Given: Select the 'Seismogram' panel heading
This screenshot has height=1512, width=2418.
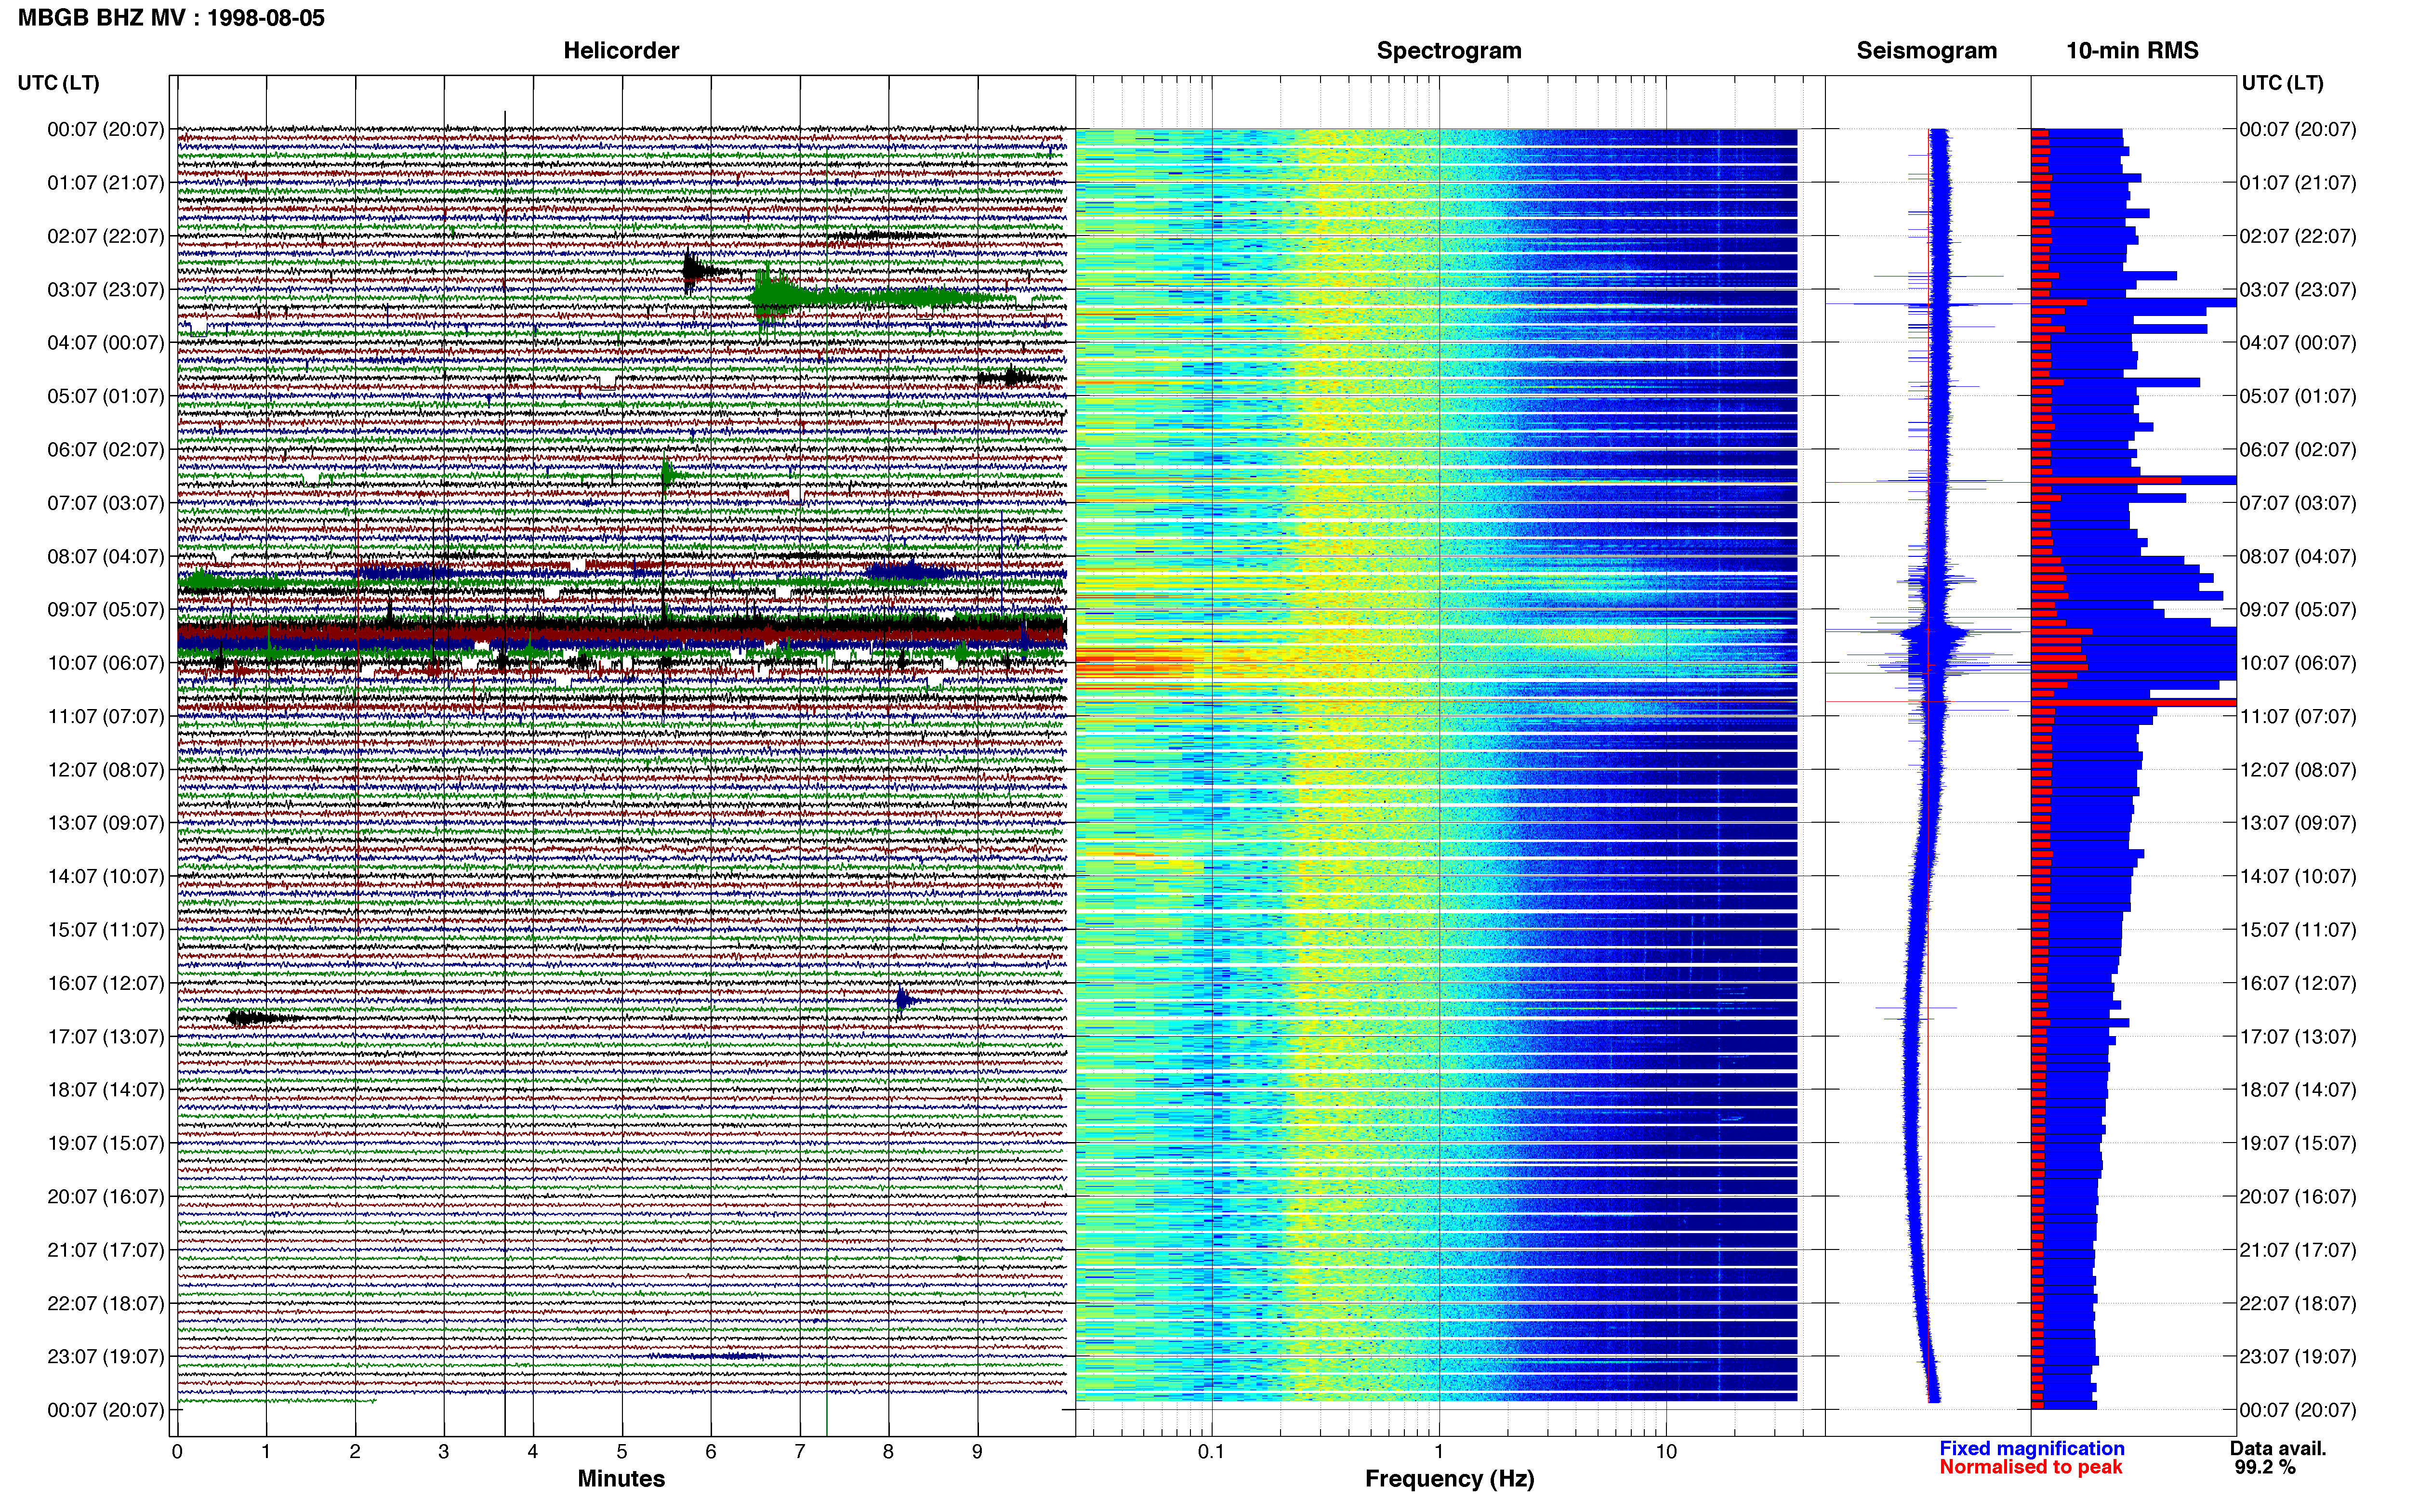Looking at the screenshot, I should coord(1926,50).
